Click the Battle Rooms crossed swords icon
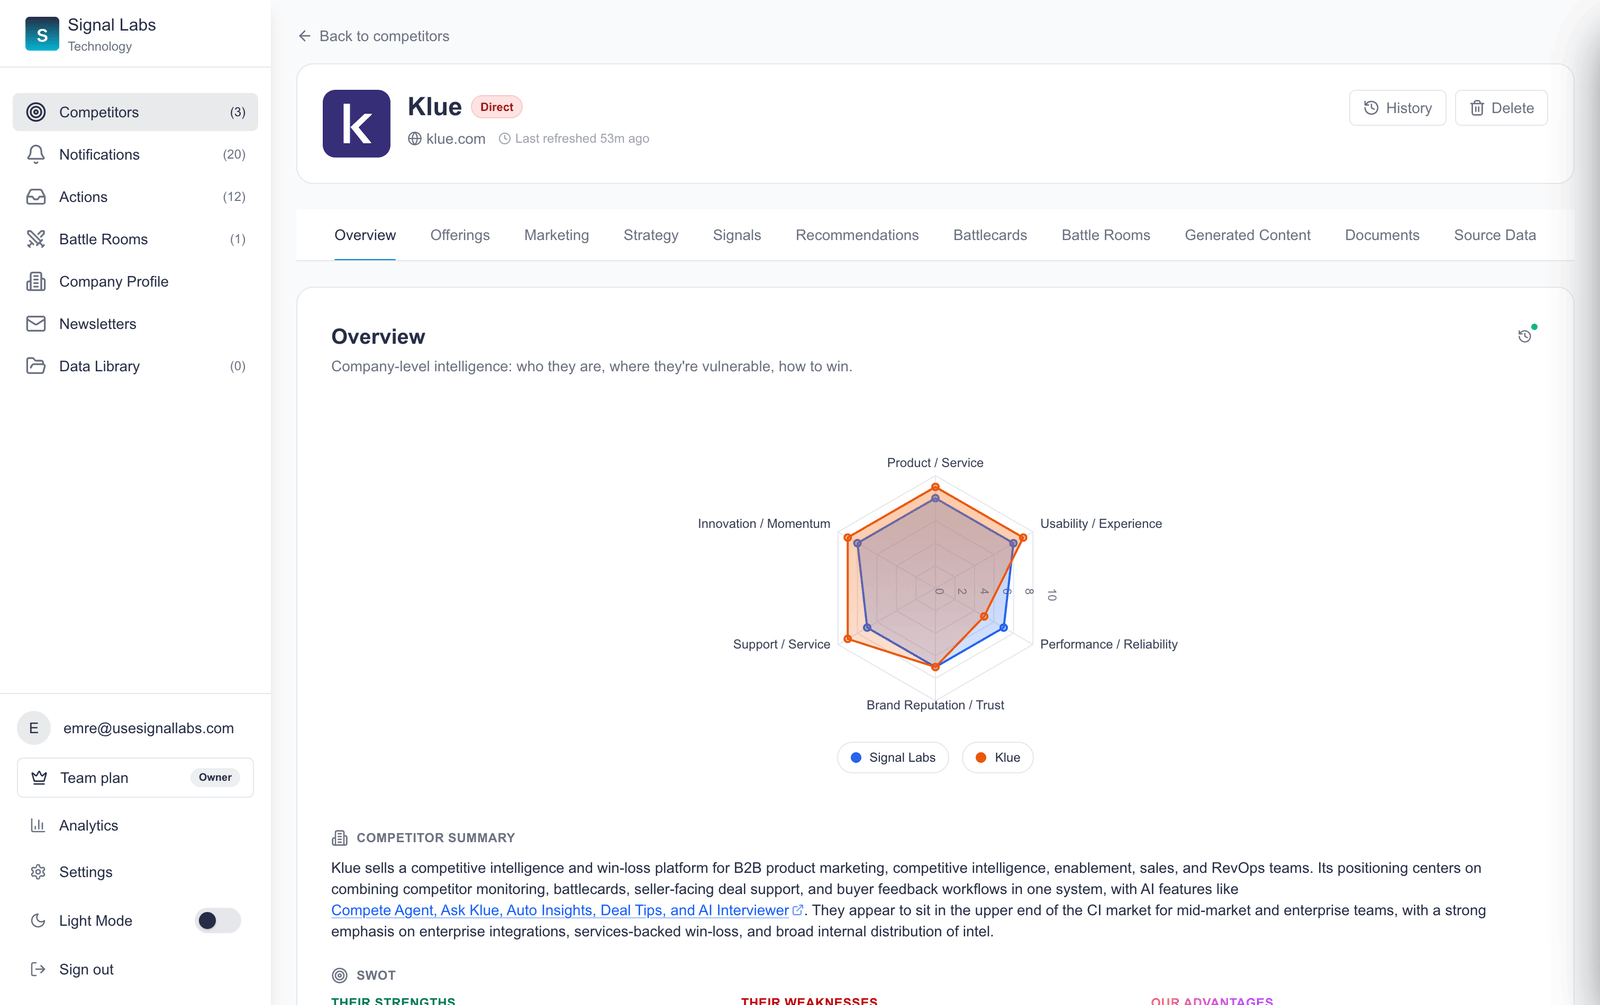 point(36,239)
